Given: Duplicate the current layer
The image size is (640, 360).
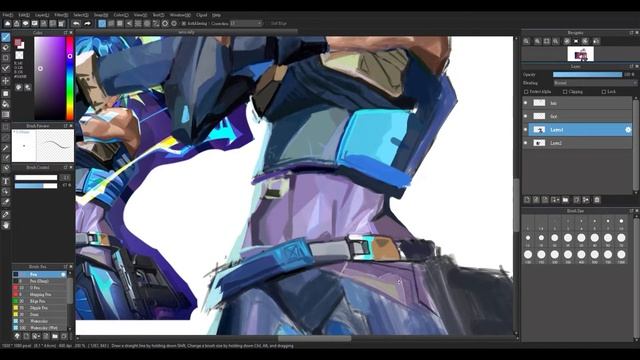Looking at the screenshot, I should coord(577,200).
